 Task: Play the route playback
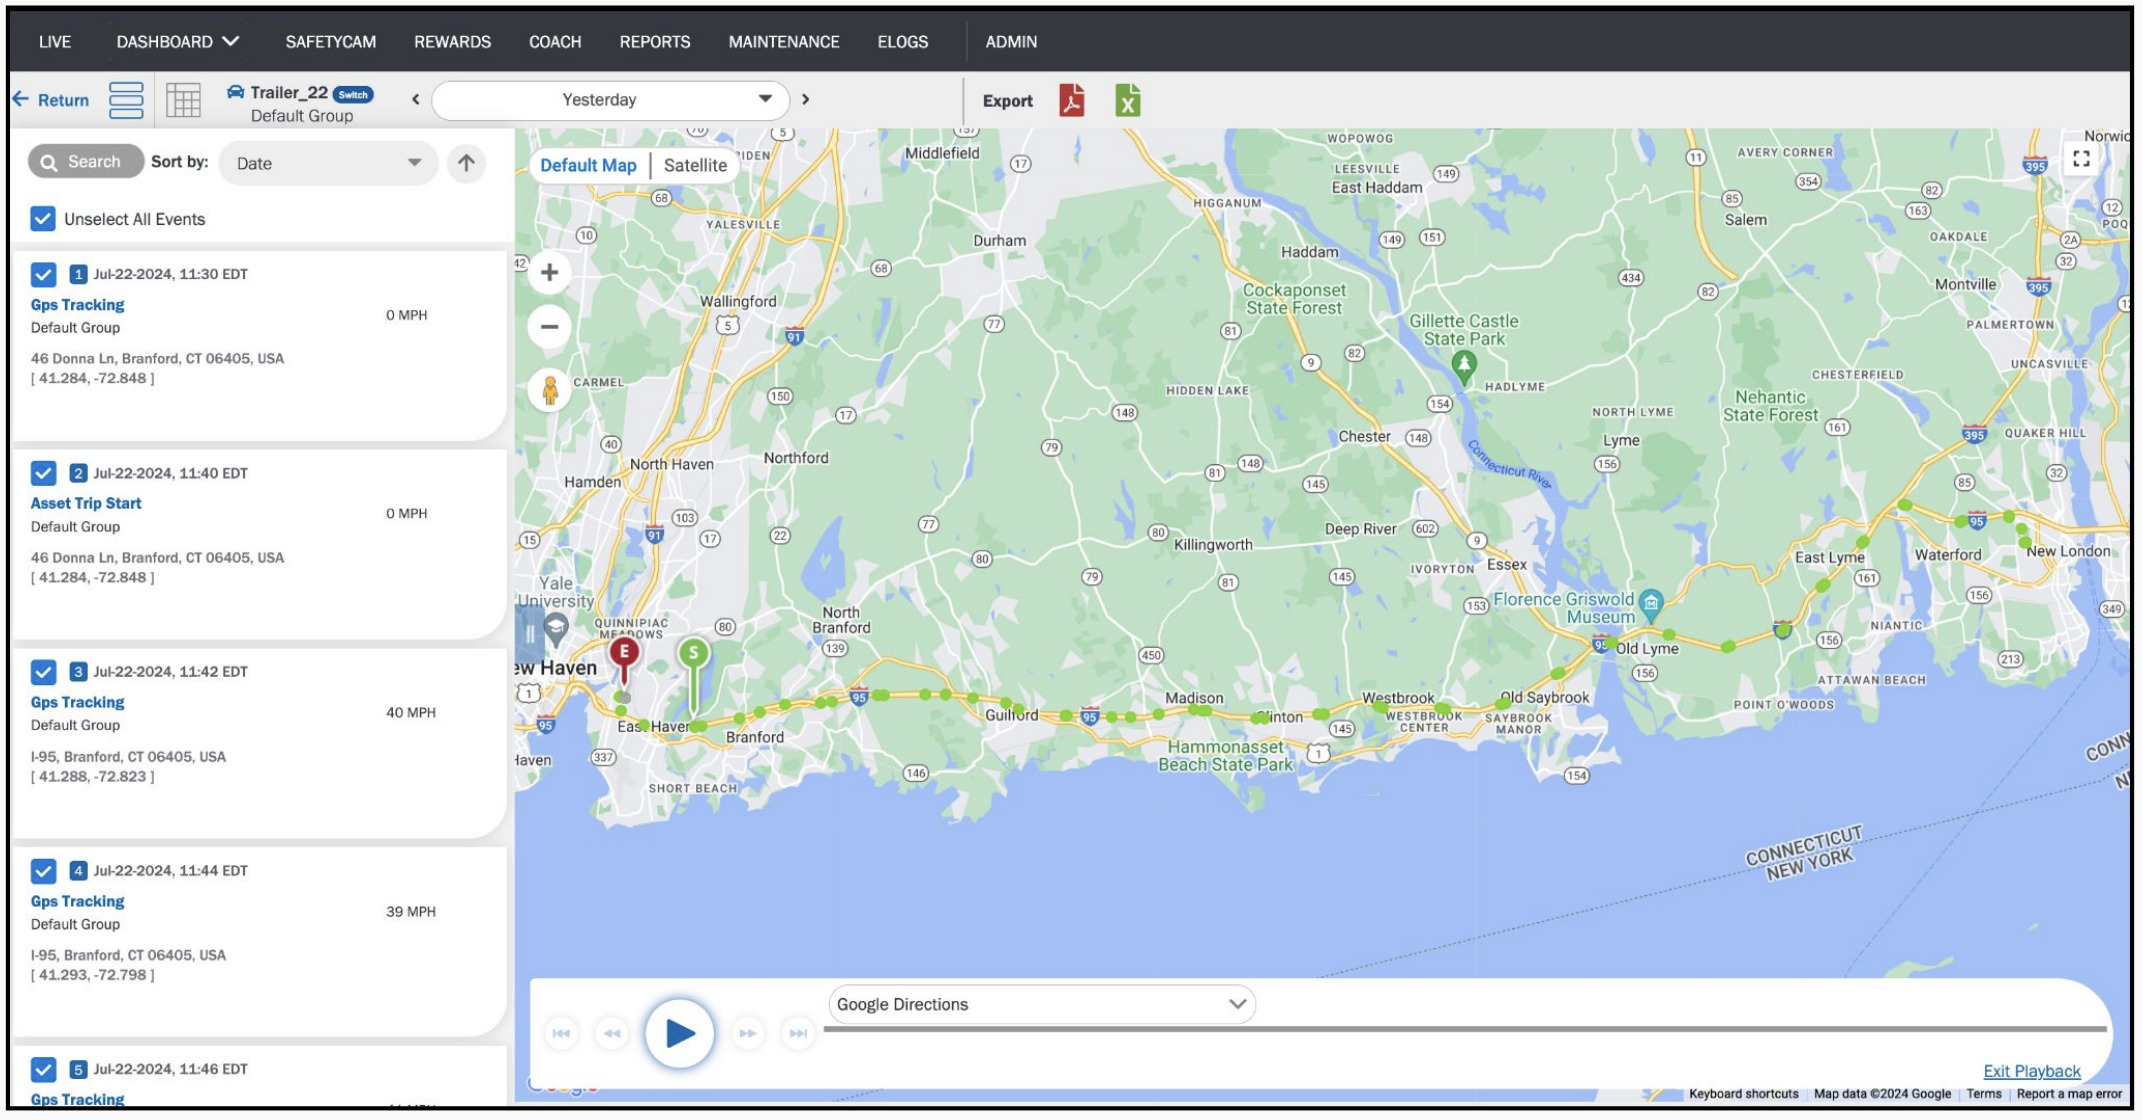pos(679,1033)
